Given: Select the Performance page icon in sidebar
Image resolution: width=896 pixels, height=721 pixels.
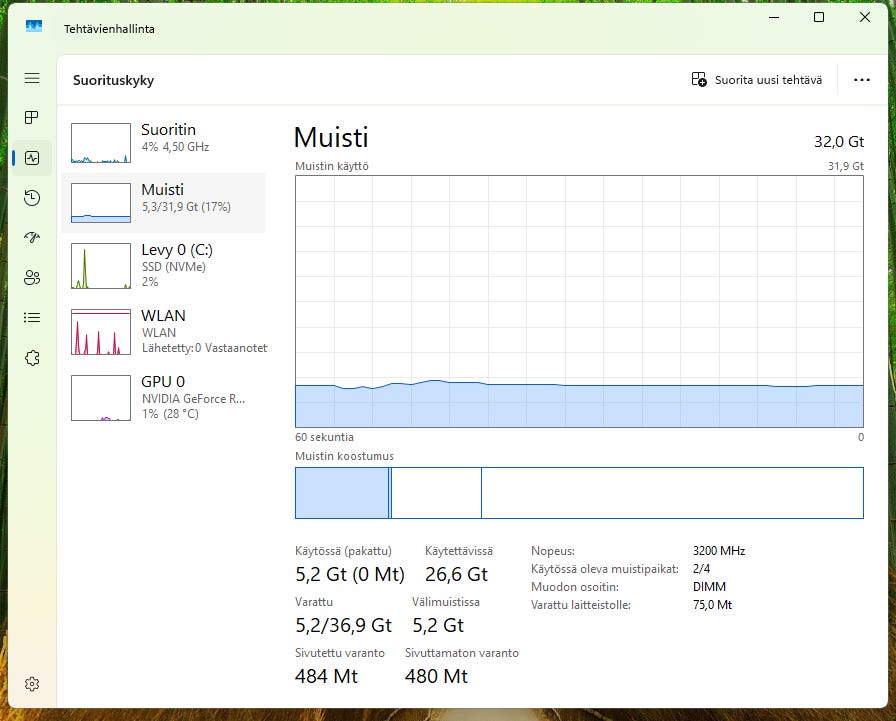Looking at the screenshot, I should [x=32, y=158].
